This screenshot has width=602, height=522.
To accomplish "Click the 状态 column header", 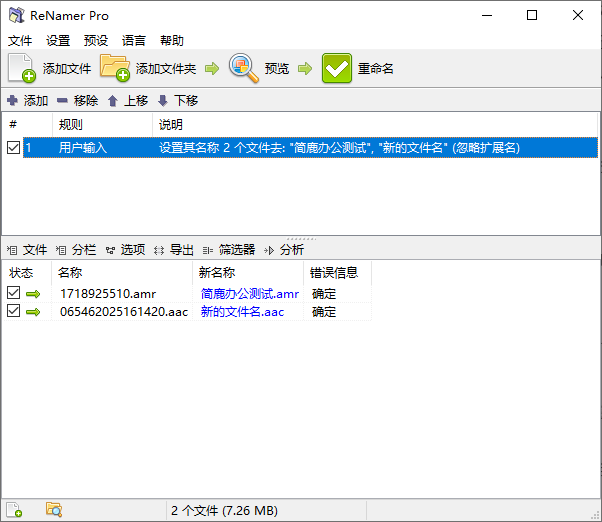I will (26, 273).
